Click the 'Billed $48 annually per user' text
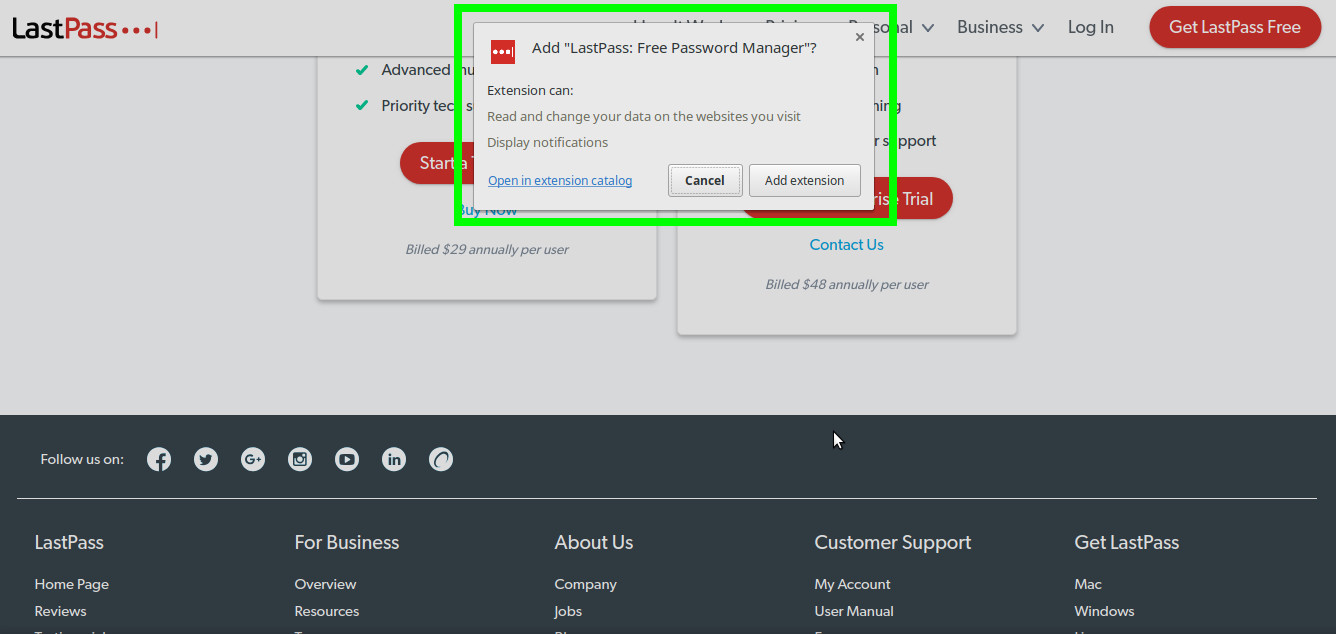The width and height of the screenshot is (1336, 634). (x=847, y=284)
